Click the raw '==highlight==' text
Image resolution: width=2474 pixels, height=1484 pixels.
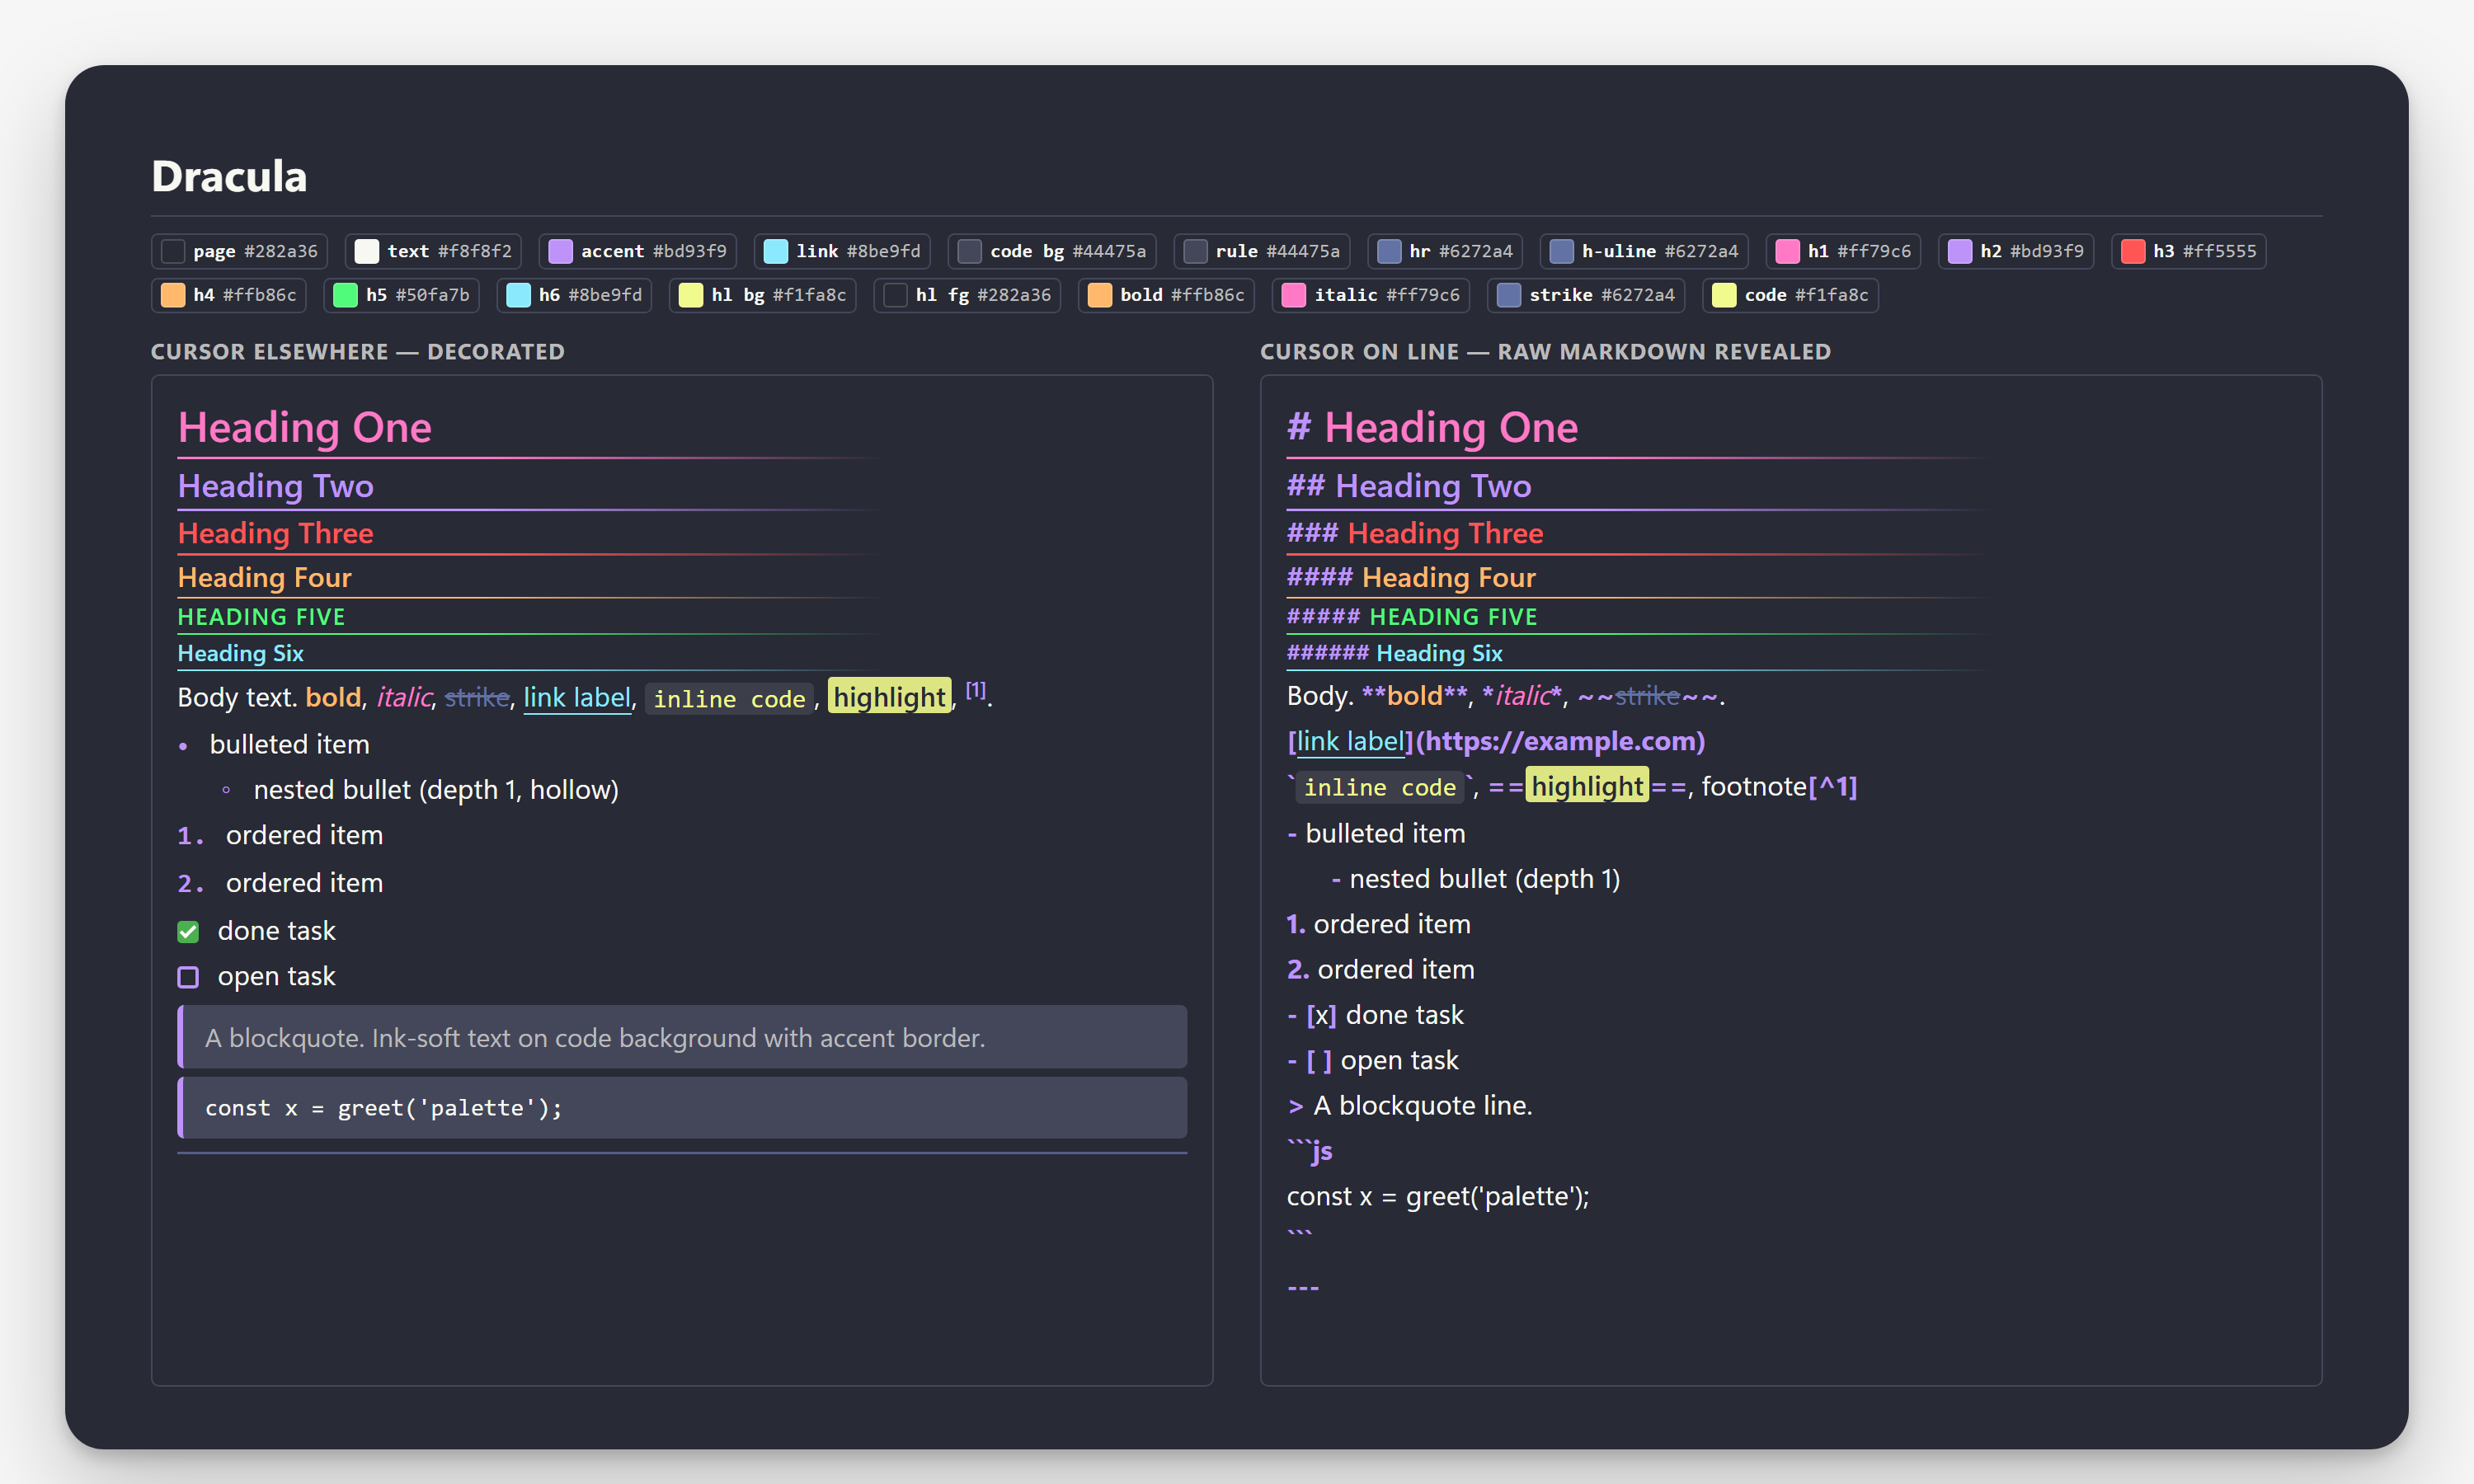tap(1587, 787)
